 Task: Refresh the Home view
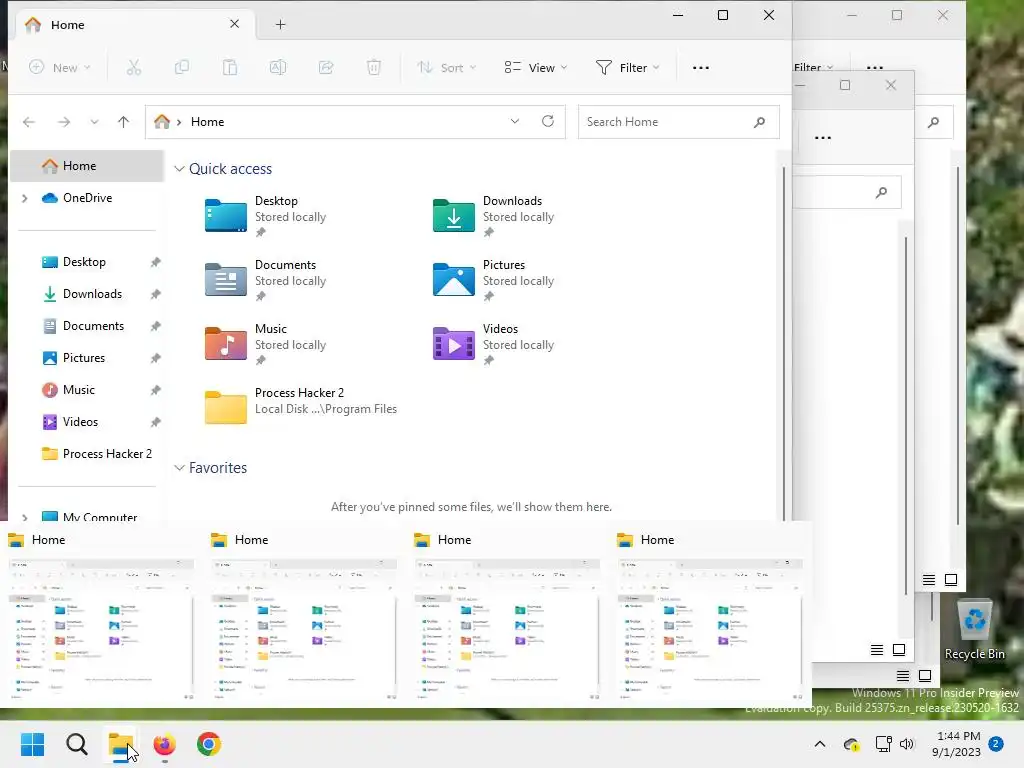pos(548,121)
